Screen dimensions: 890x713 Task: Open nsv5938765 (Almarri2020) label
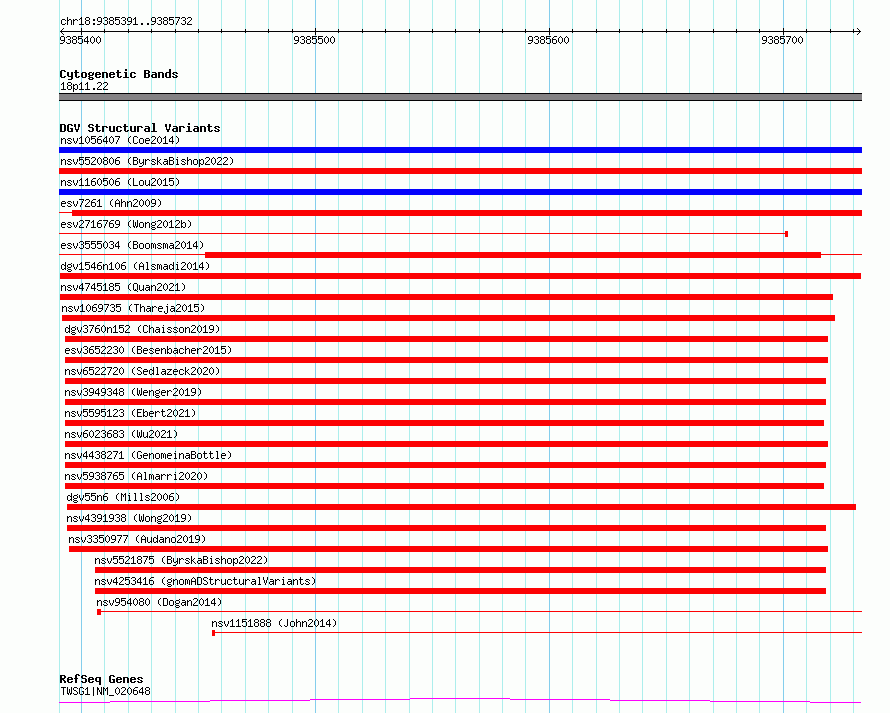(x=136, y=476)
